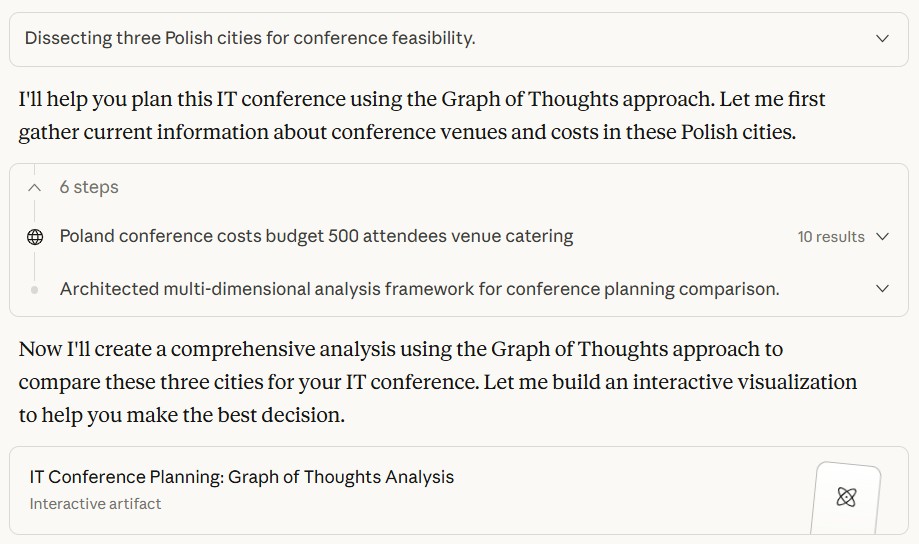Click the "10 results" count
Viewport: 919px width, 544px height.
click(830, 237)
